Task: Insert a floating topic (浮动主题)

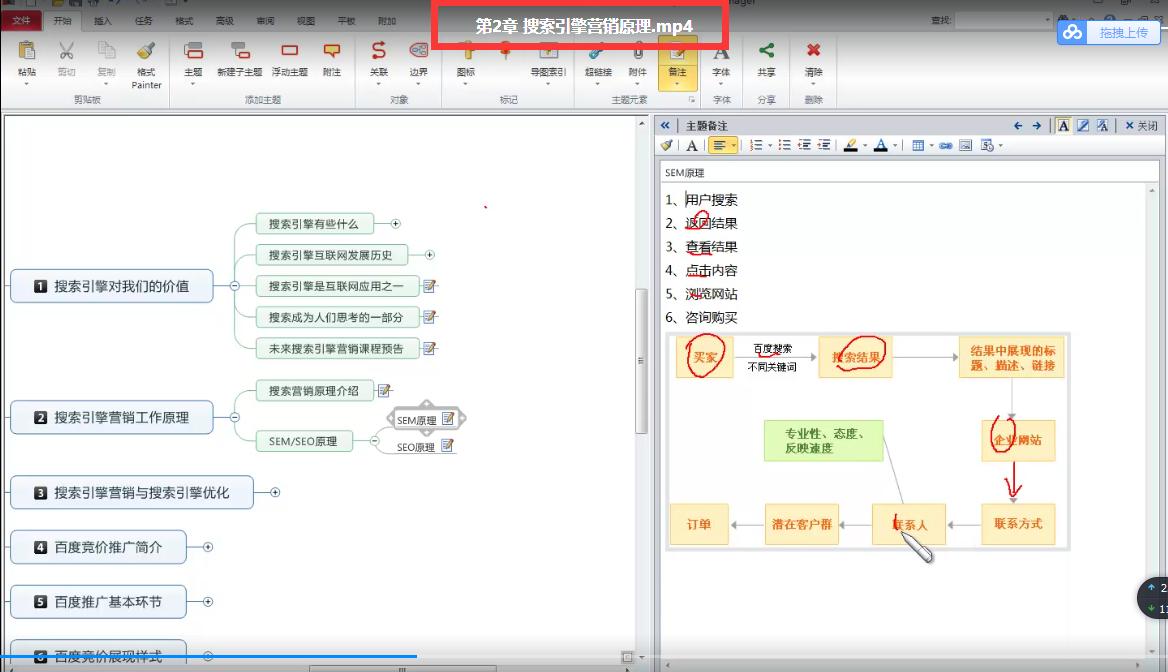Action: pos(290,62)
